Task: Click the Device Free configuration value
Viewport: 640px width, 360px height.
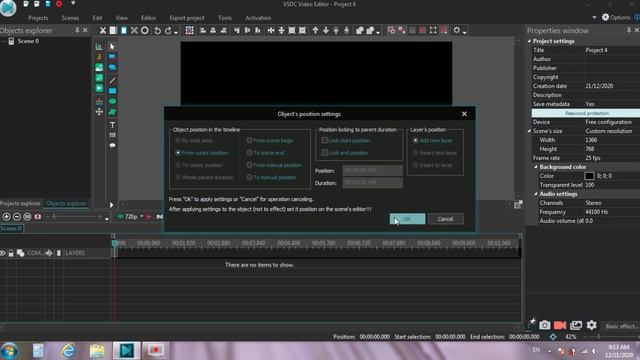Action: pos(608,122)
